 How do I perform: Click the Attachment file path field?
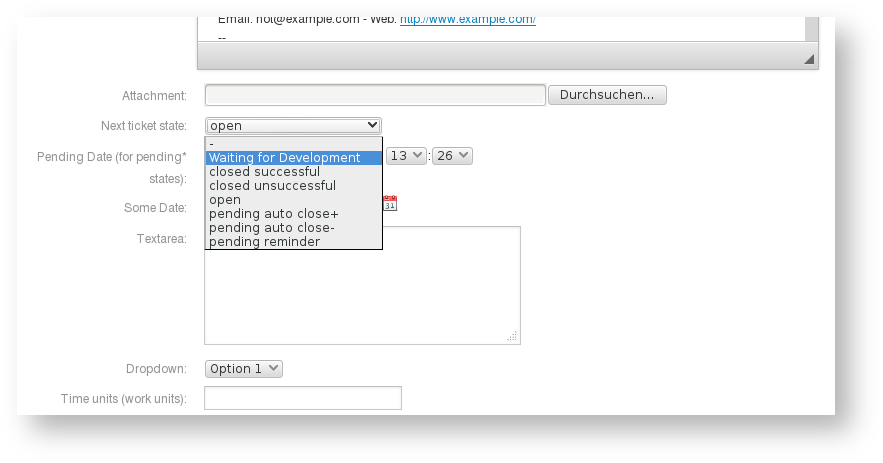coord(375,95)
